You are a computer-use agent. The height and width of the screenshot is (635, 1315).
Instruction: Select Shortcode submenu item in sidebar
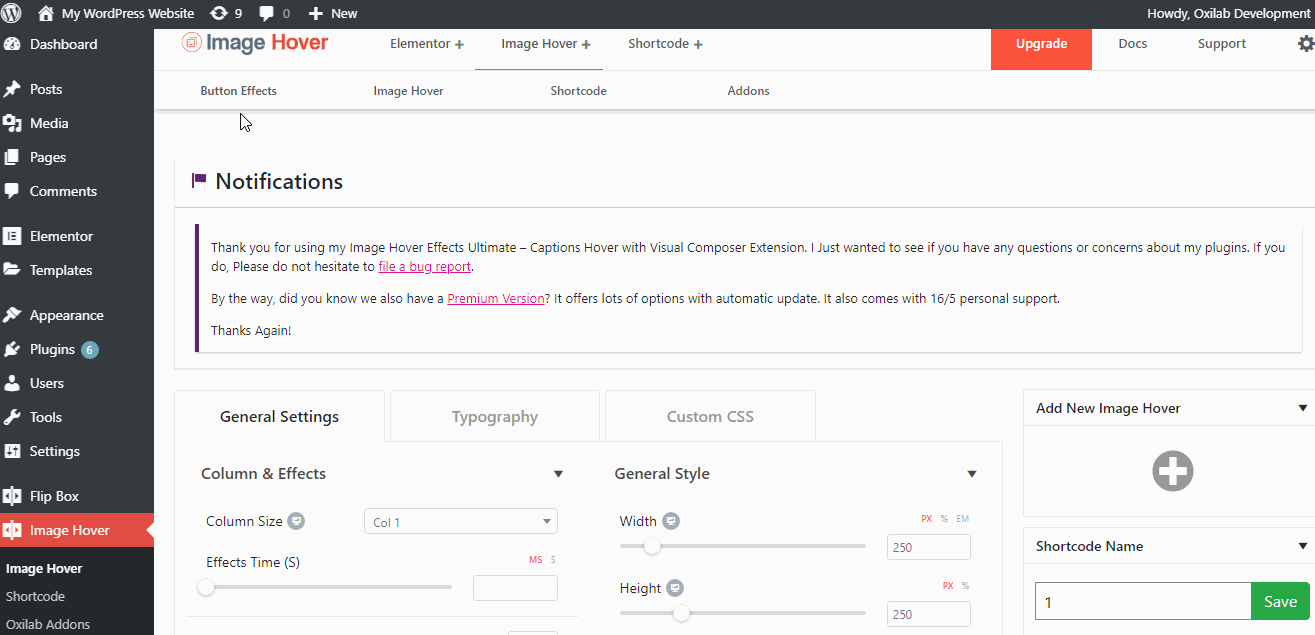click(x=35, y=596)
